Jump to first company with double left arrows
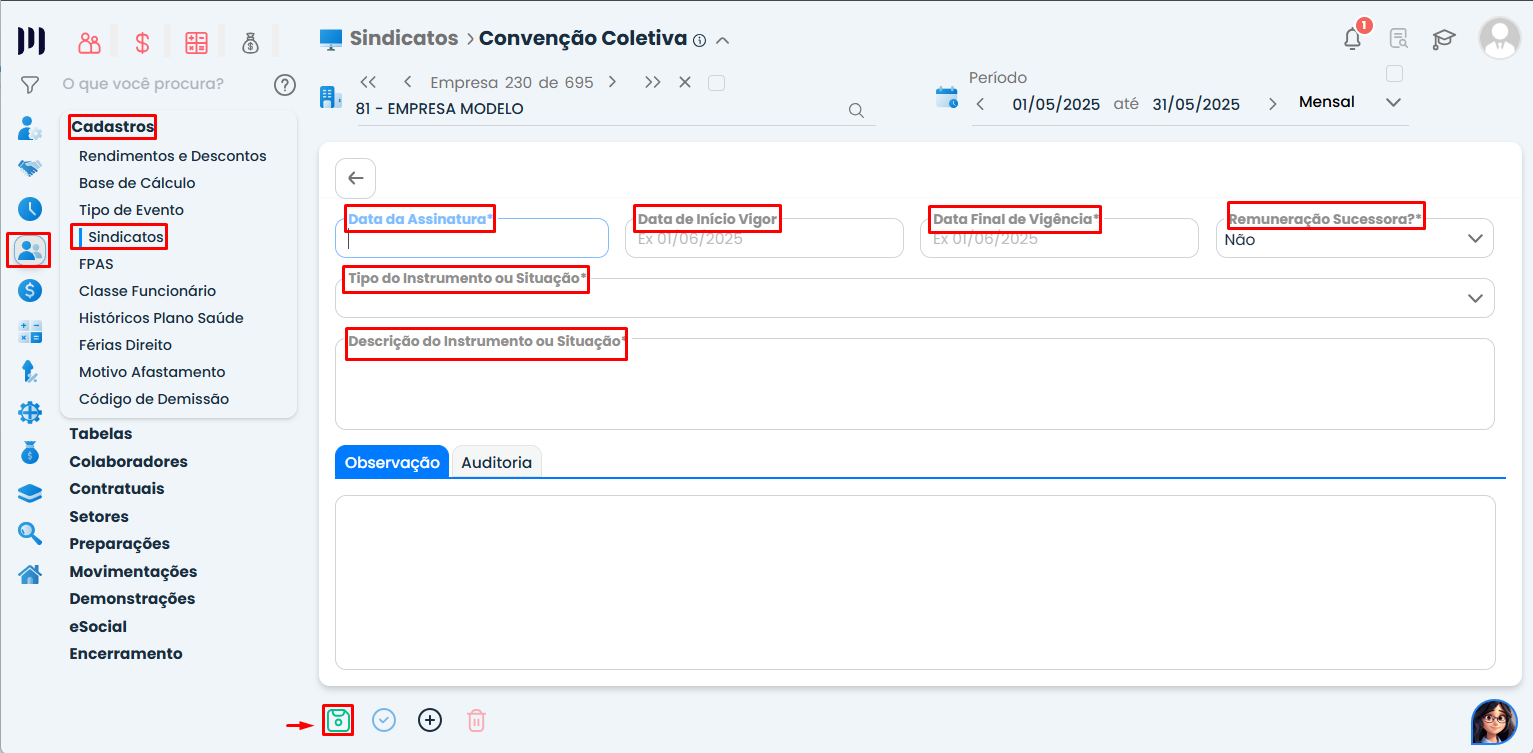The height and width of the screenshot is (753, 1533). point(367,82)
